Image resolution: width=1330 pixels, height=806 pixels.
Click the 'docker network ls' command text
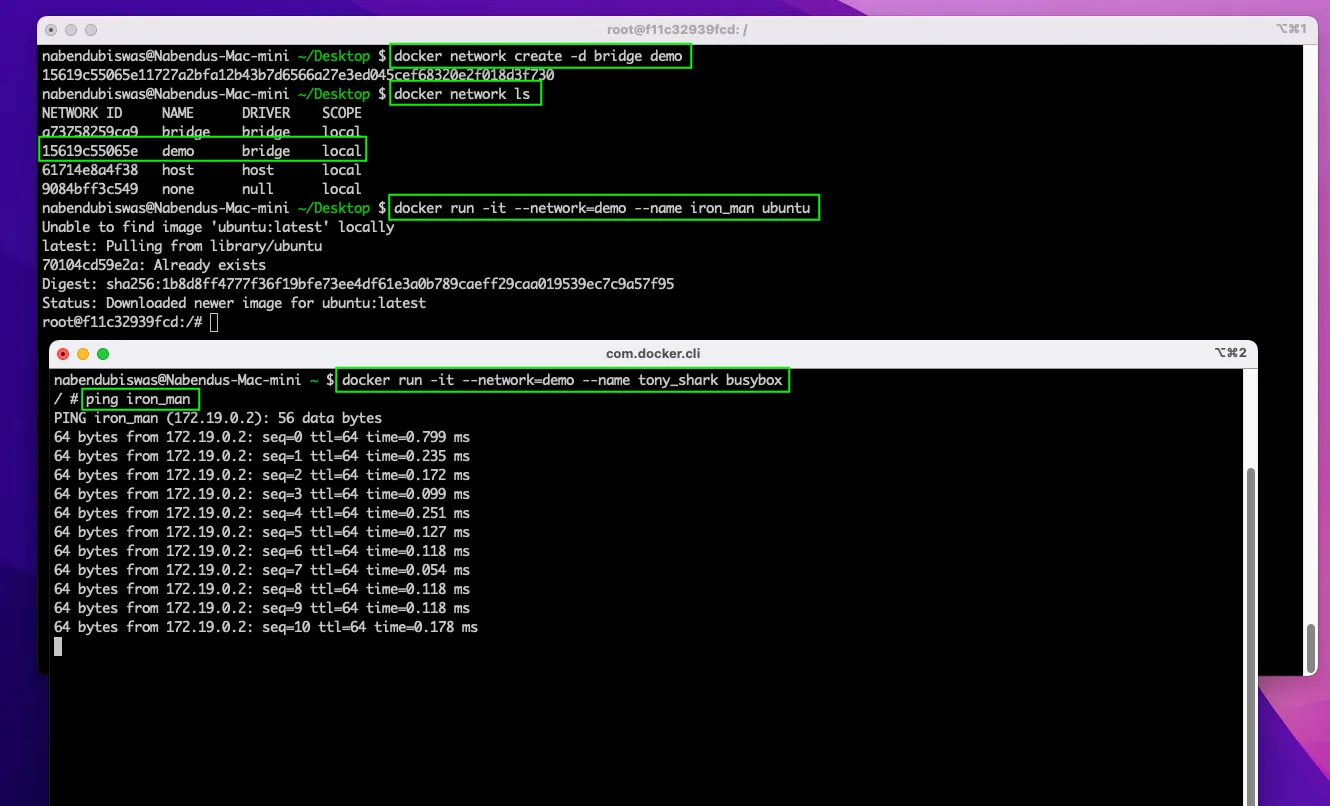464,94
